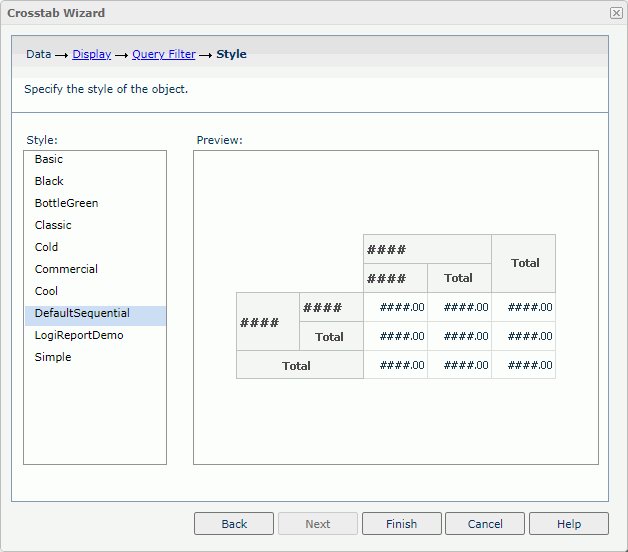Viewport: 628px width, 552px height.
Task: Select the Data step in breadcrumb
Action: (x=39, y=54)
